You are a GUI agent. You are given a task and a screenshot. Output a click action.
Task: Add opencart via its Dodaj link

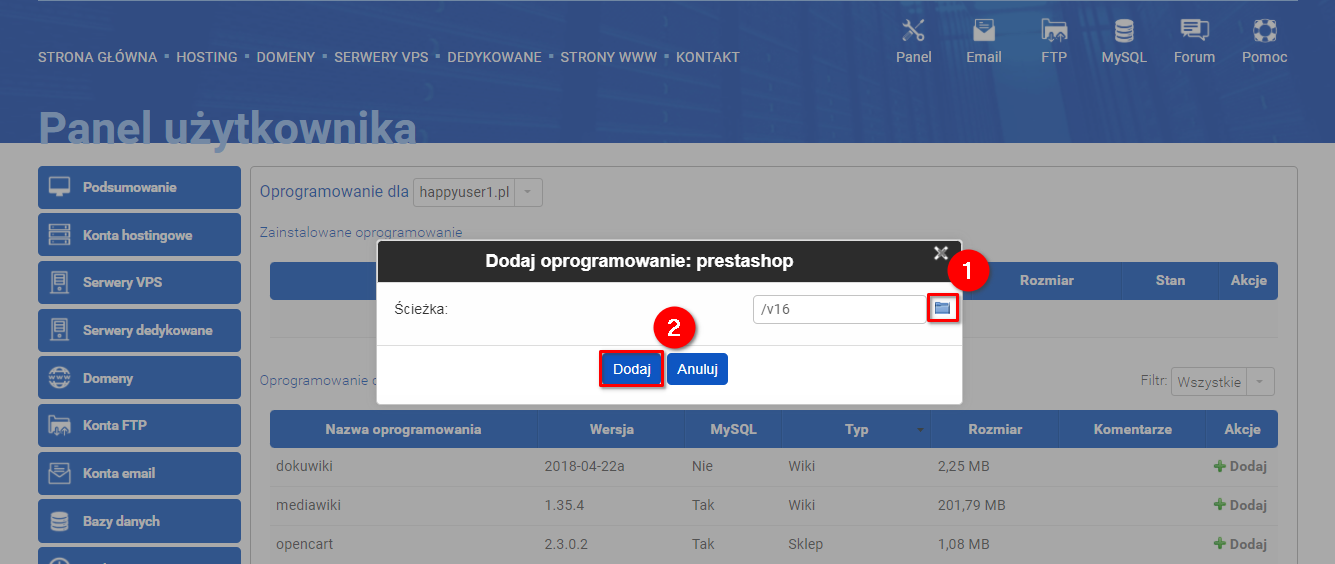(1240, 544)
